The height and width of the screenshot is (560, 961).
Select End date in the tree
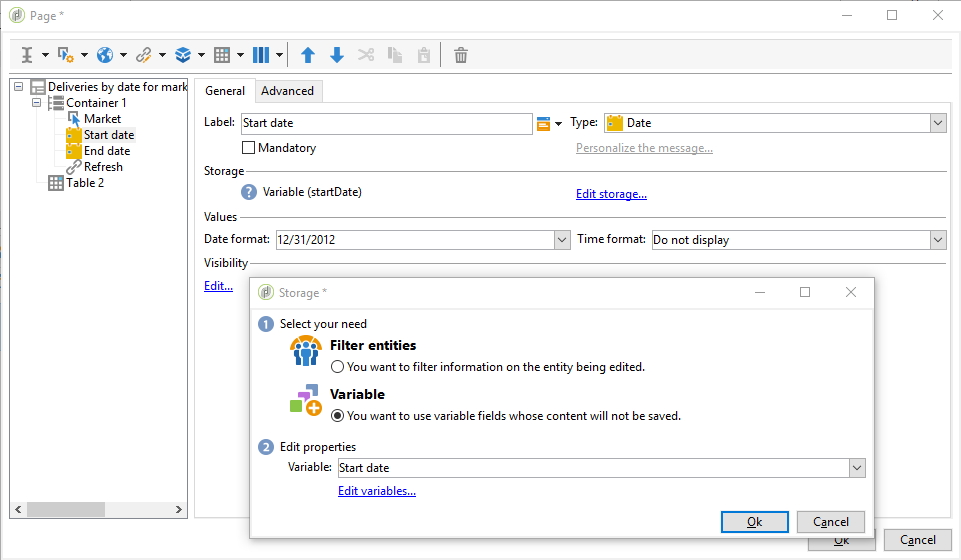[x=106, y=151]
